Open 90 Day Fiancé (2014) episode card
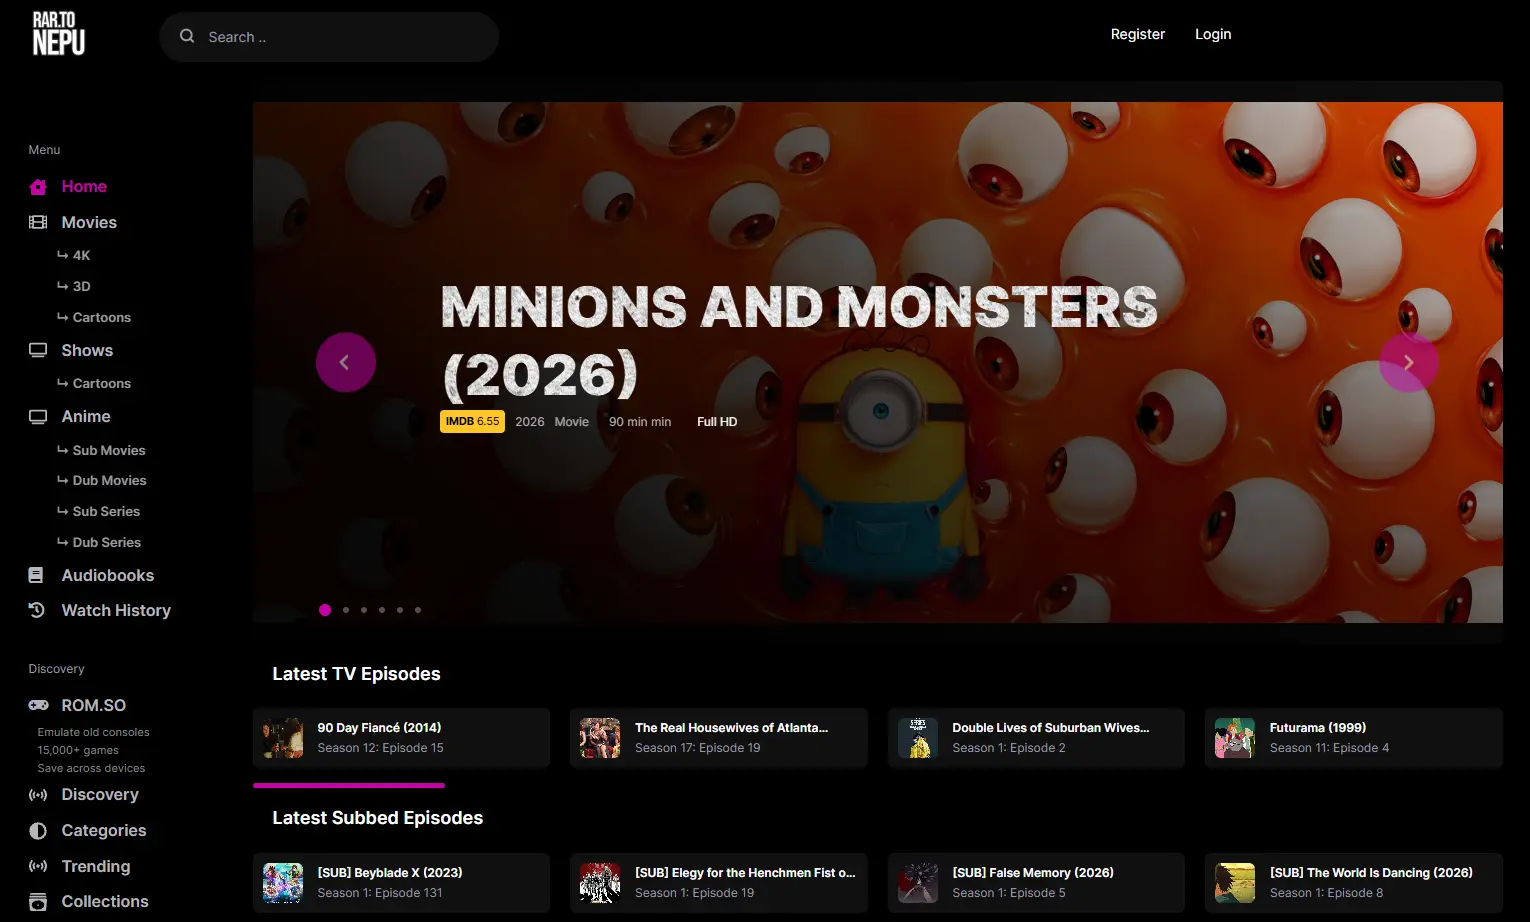 pos(401,738)
